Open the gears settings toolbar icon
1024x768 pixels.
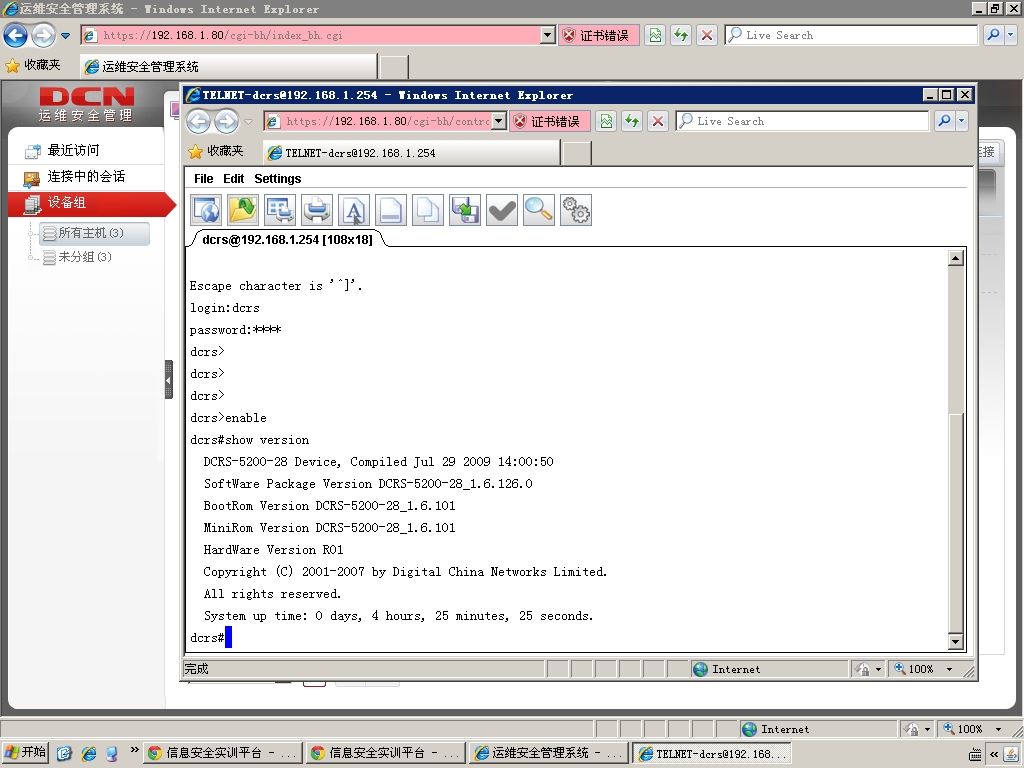pos(576,210)
